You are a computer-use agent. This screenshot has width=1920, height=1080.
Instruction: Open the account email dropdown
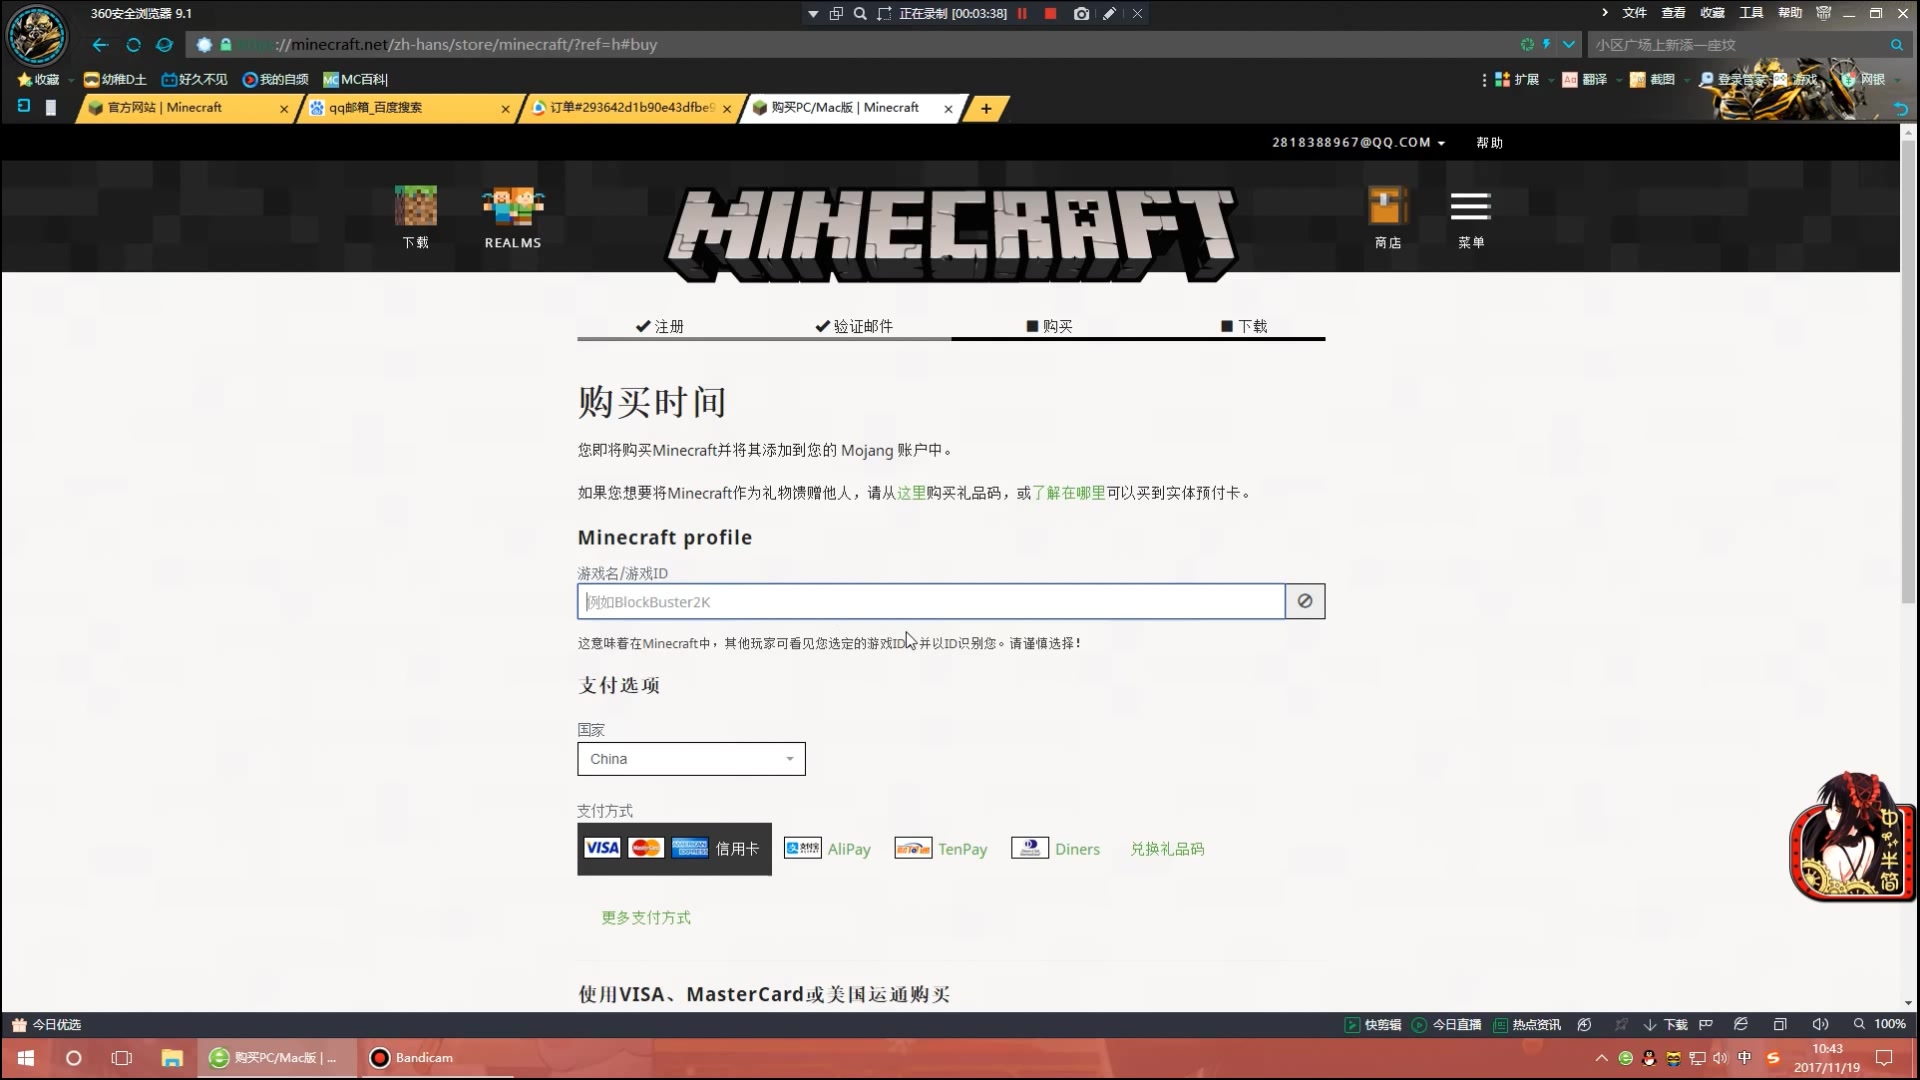1358,143
